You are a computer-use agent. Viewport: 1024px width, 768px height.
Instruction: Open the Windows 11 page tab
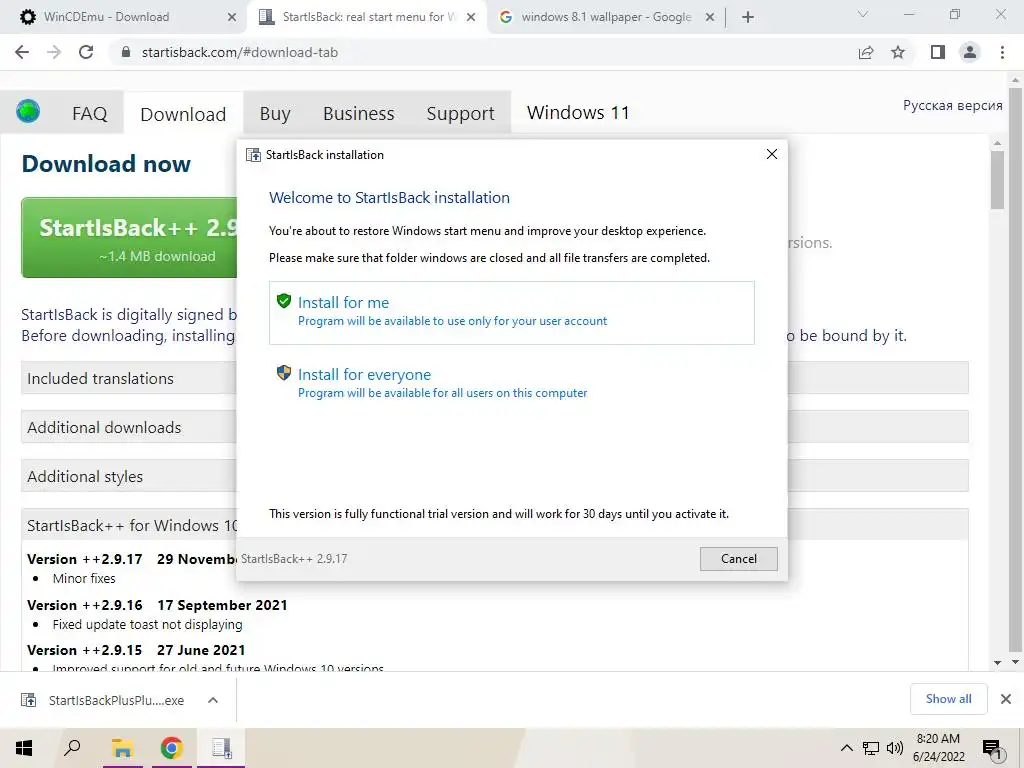578,113
